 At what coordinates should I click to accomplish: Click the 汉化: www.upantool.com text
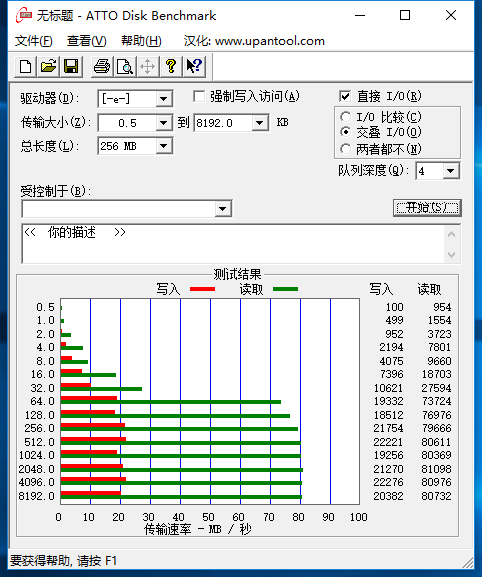pyautogui.click(x=254, y=41)
